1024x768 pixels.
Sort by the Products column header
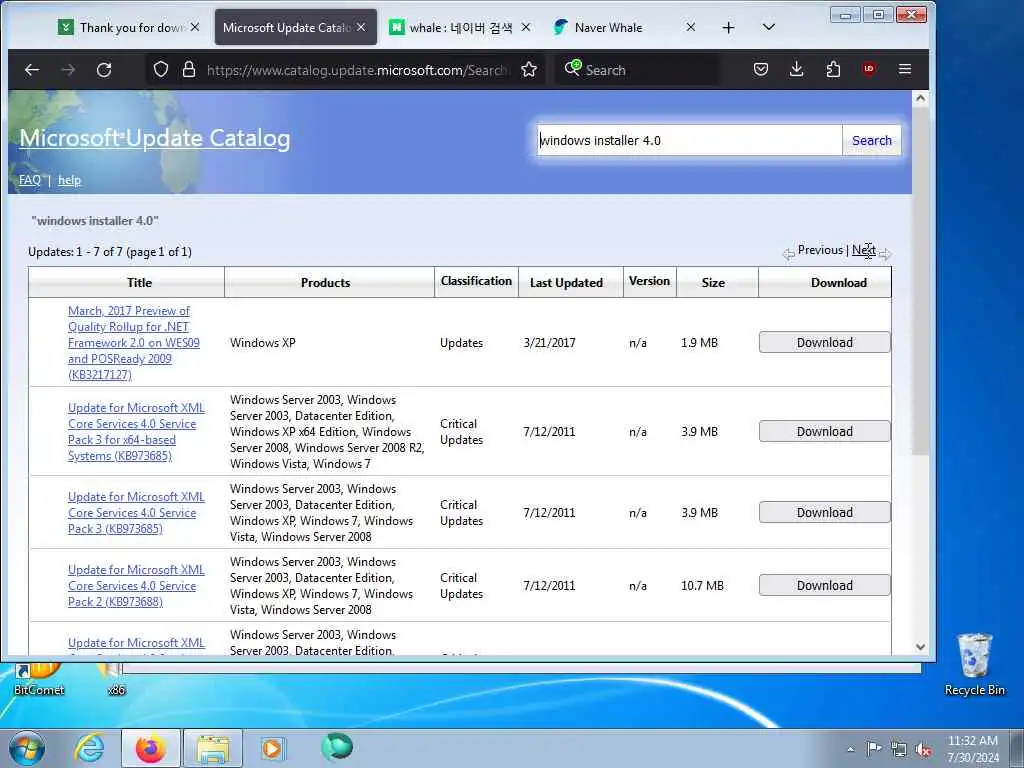click(325, 282)
